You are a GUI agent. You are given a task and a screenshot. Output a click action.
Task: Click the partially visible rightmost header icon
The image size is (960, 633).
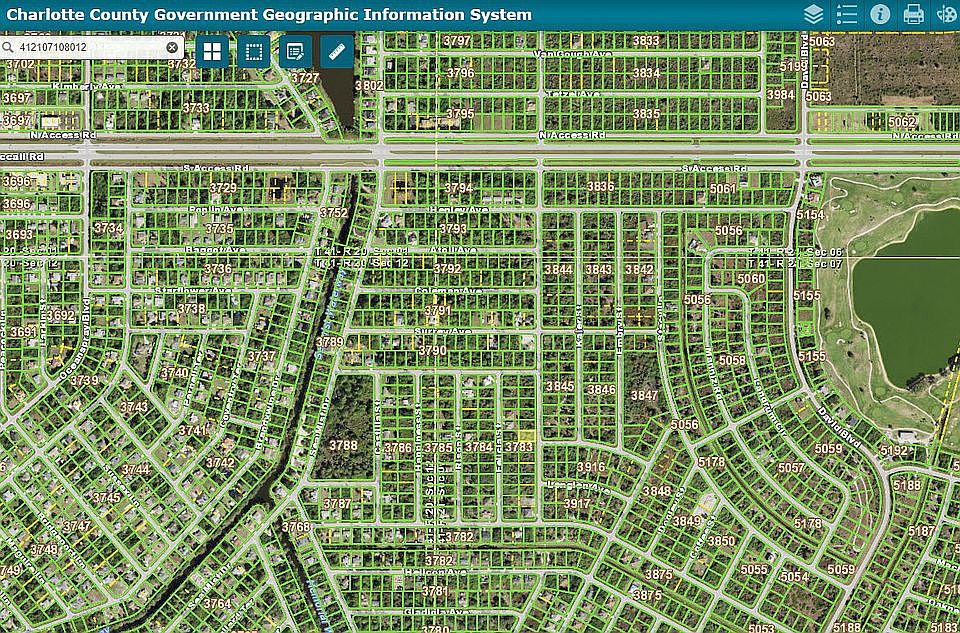(x=947, y=14)
